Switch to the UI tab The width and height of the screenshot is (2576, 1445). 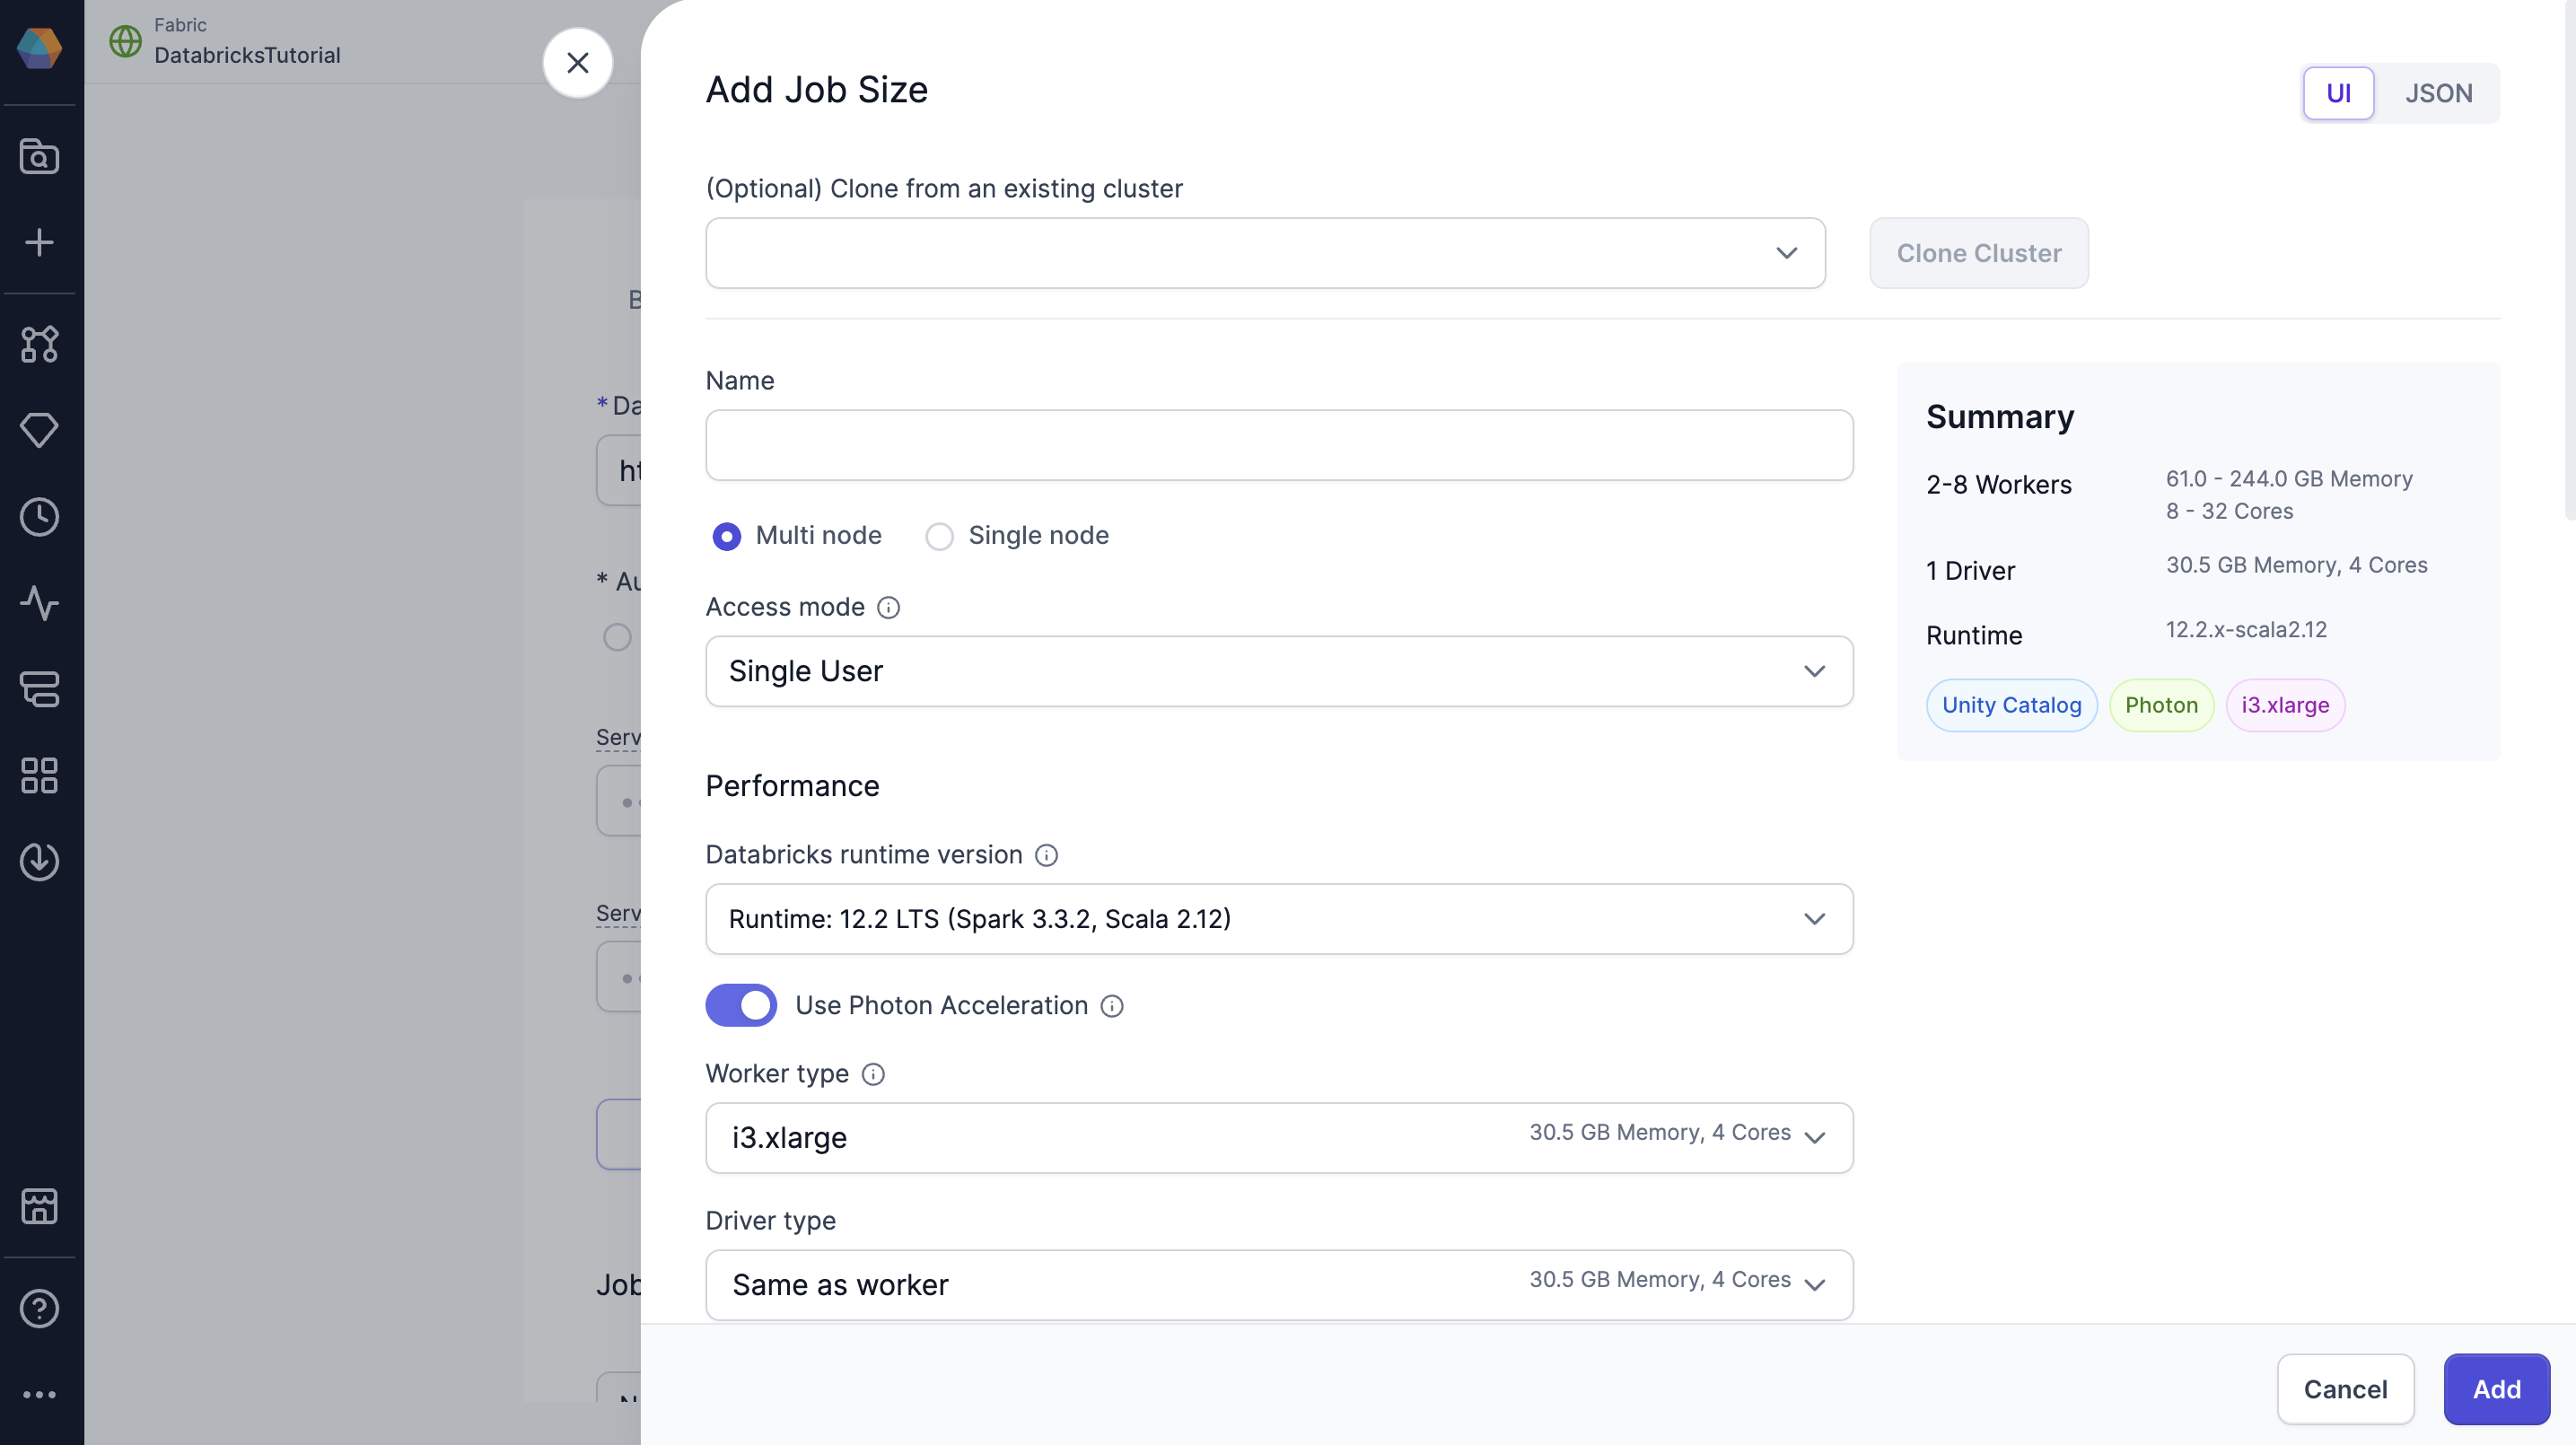(x=2339, y=93)
